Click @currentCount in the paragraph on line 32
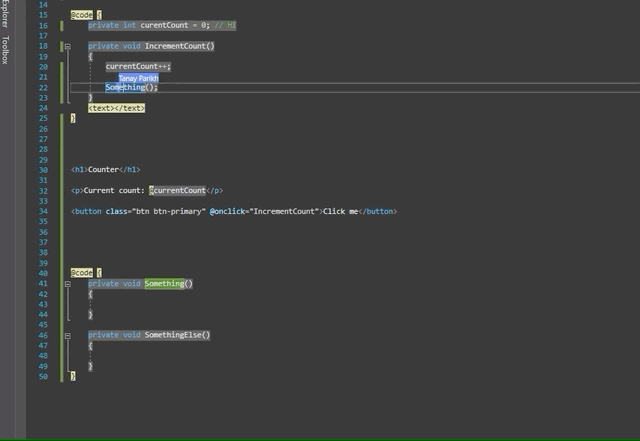640x441 pixels. [177, 191]
